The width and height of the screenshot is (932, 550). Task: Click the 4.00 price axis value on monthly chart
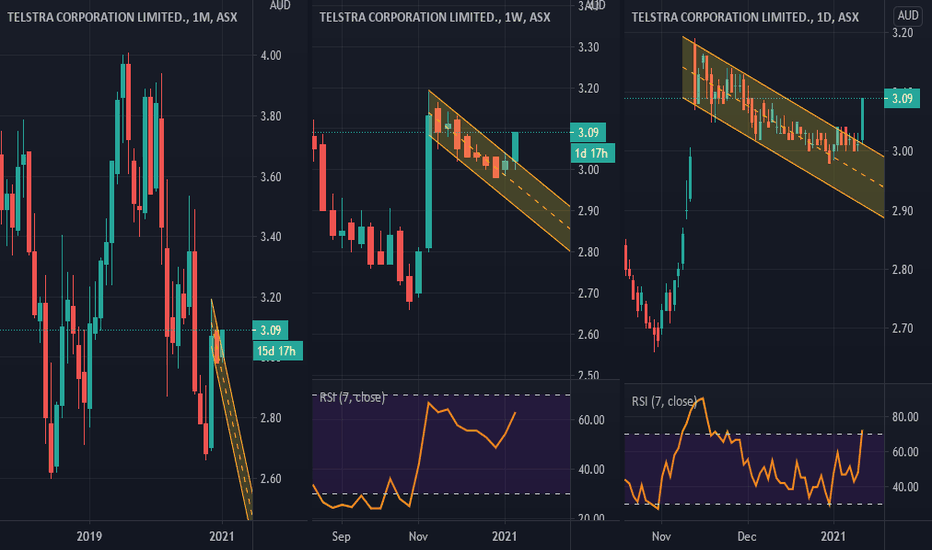tap(271, 55)
